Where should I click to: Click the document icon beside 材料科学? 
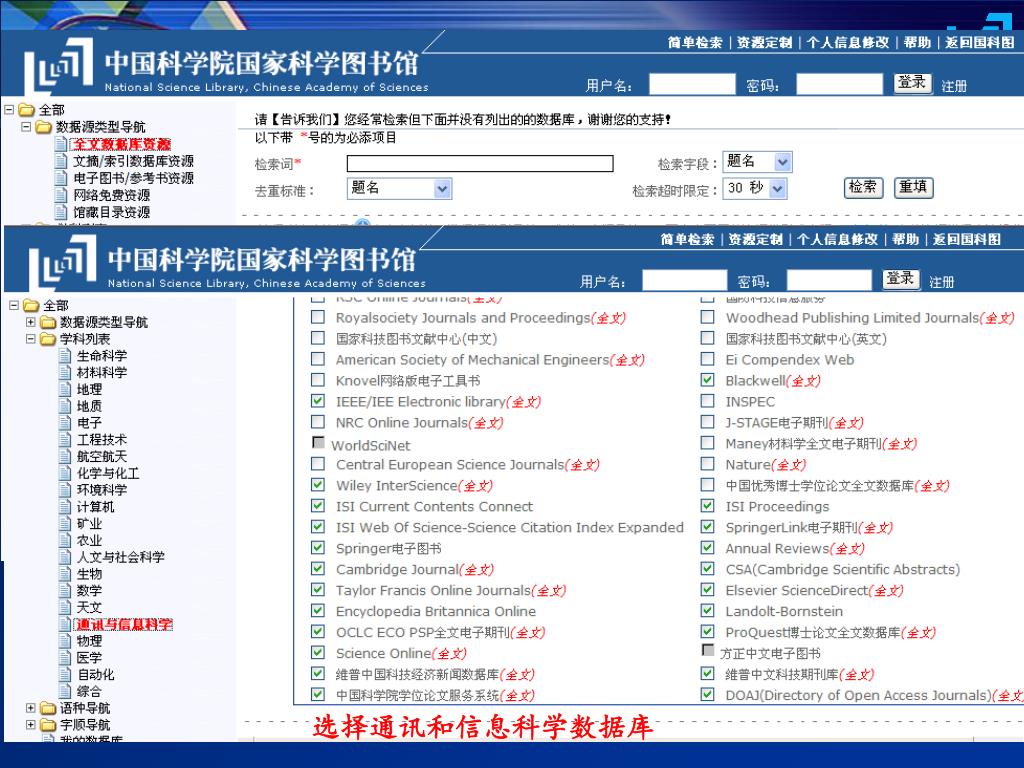(65, 372)
